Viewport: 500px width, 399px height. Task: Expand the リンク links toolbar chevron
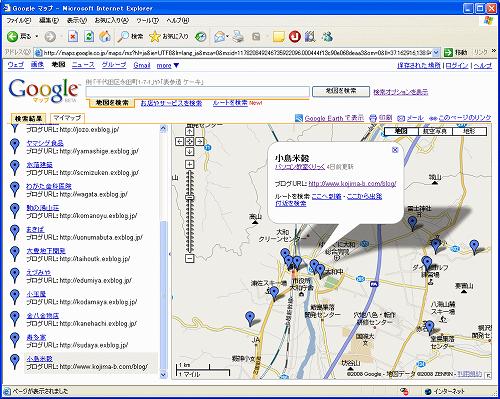tap(494, 51)
